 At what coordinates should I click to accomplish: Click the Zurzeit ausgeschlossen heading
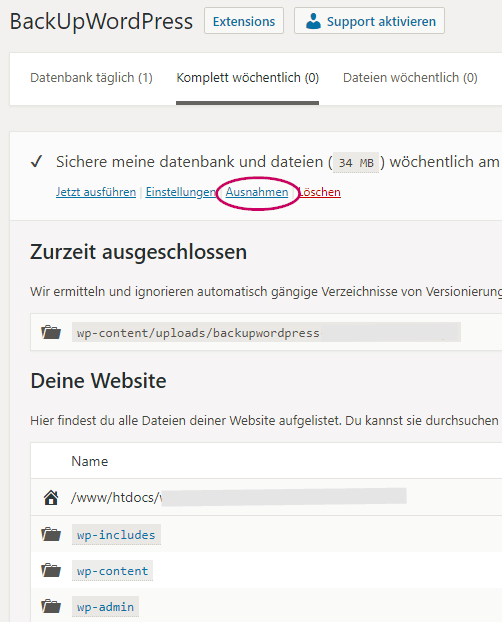pos(138,252)
